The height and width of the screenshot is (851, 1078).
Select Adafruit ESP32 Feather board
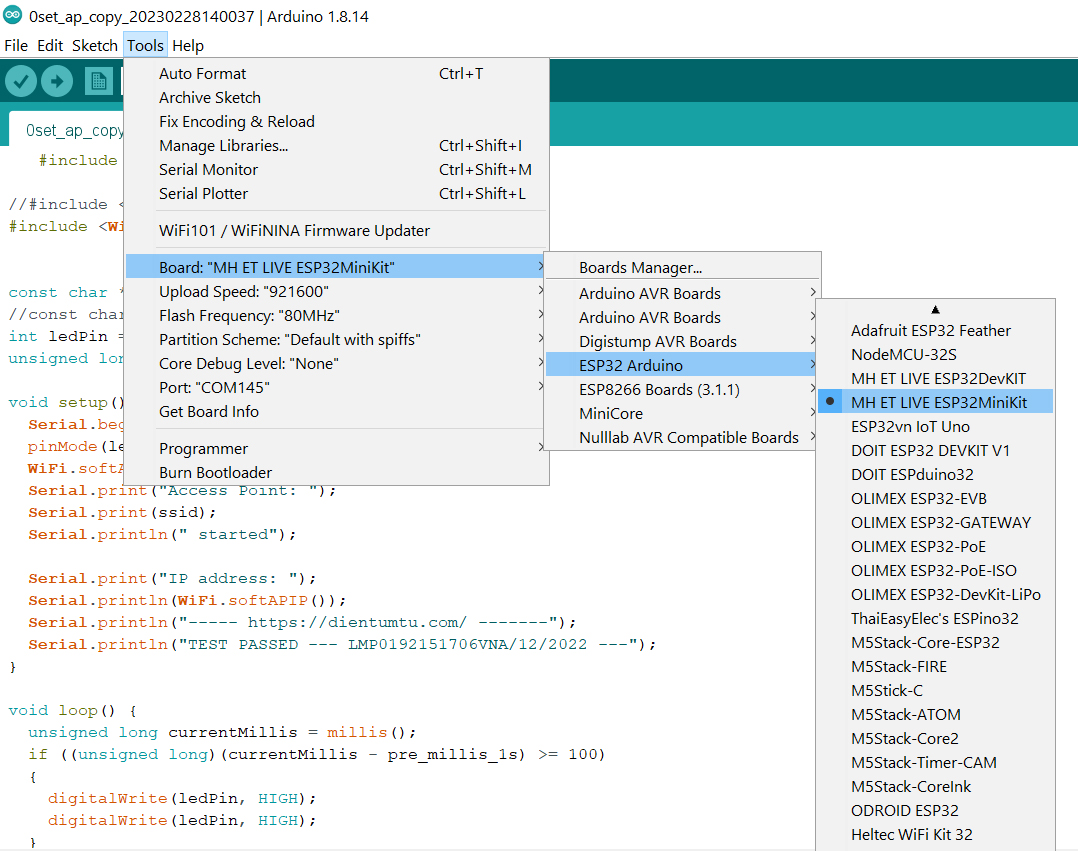[935, 331]
